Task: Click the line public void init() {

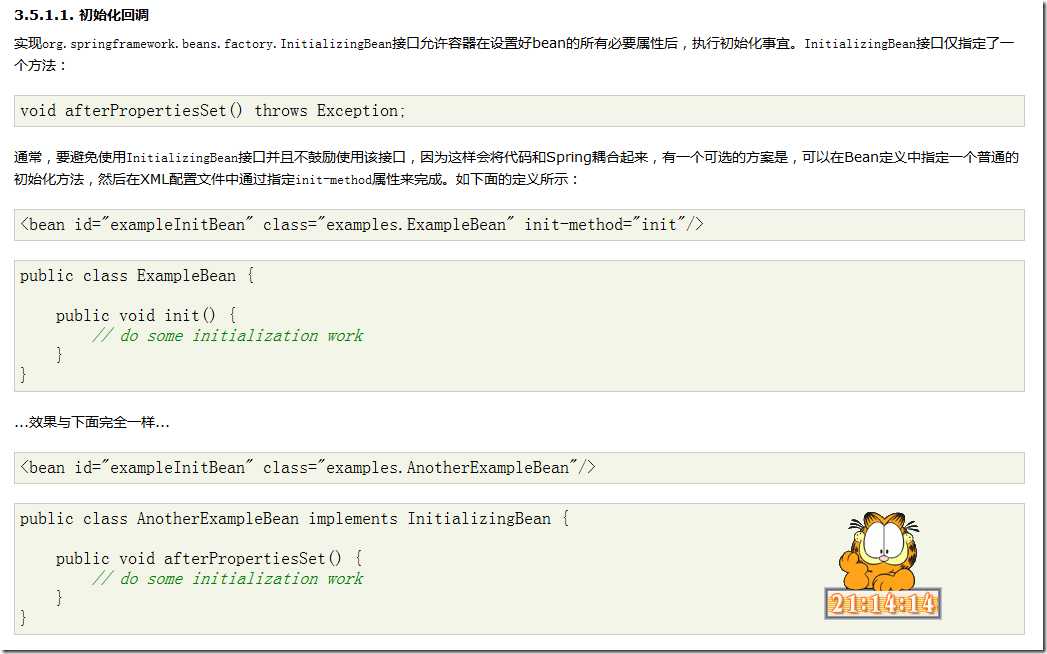Action: click(146, 315)
